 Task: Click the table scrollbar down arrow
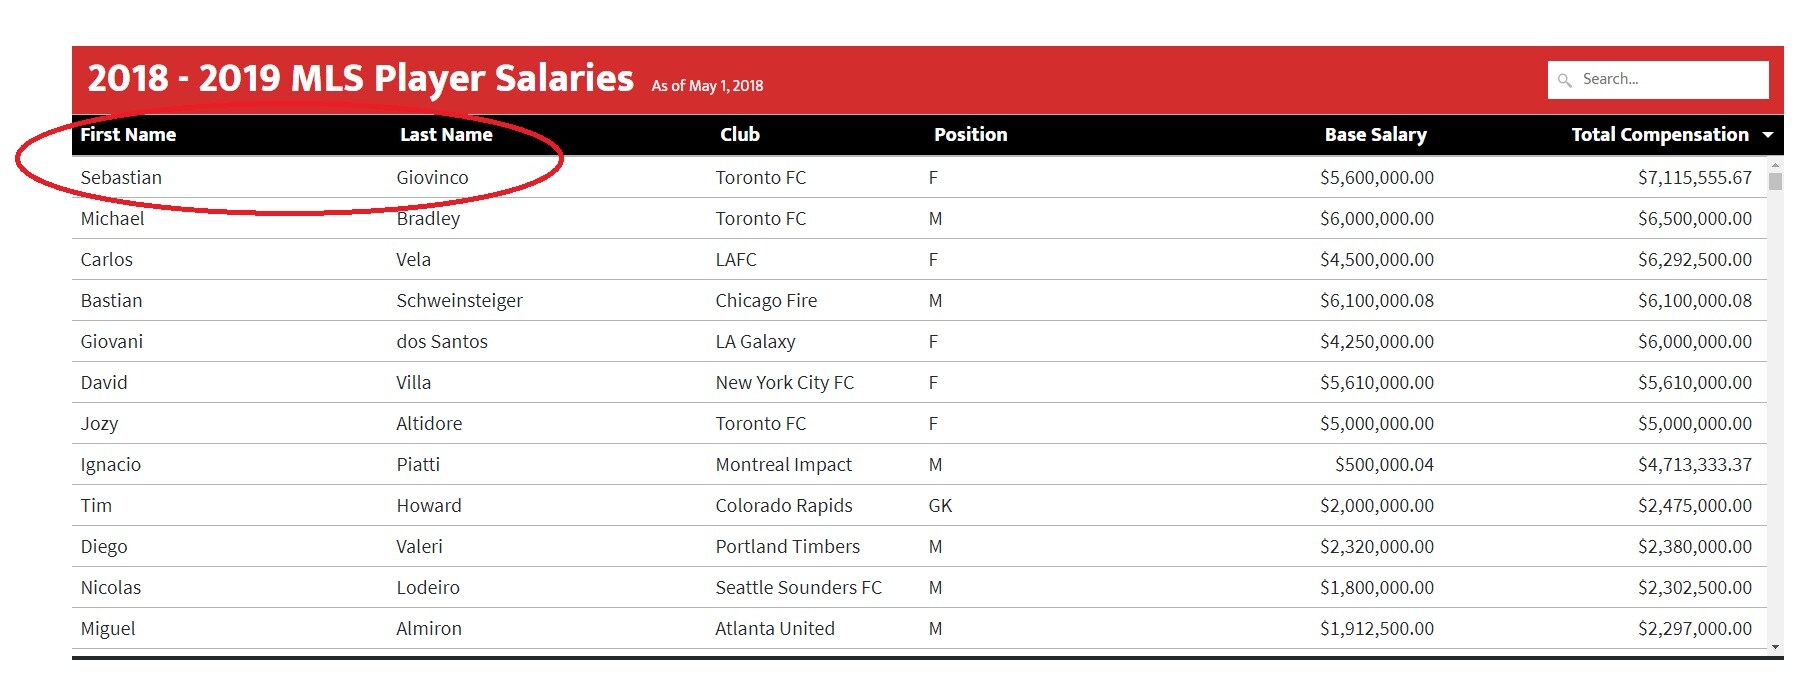(1775, 648)
